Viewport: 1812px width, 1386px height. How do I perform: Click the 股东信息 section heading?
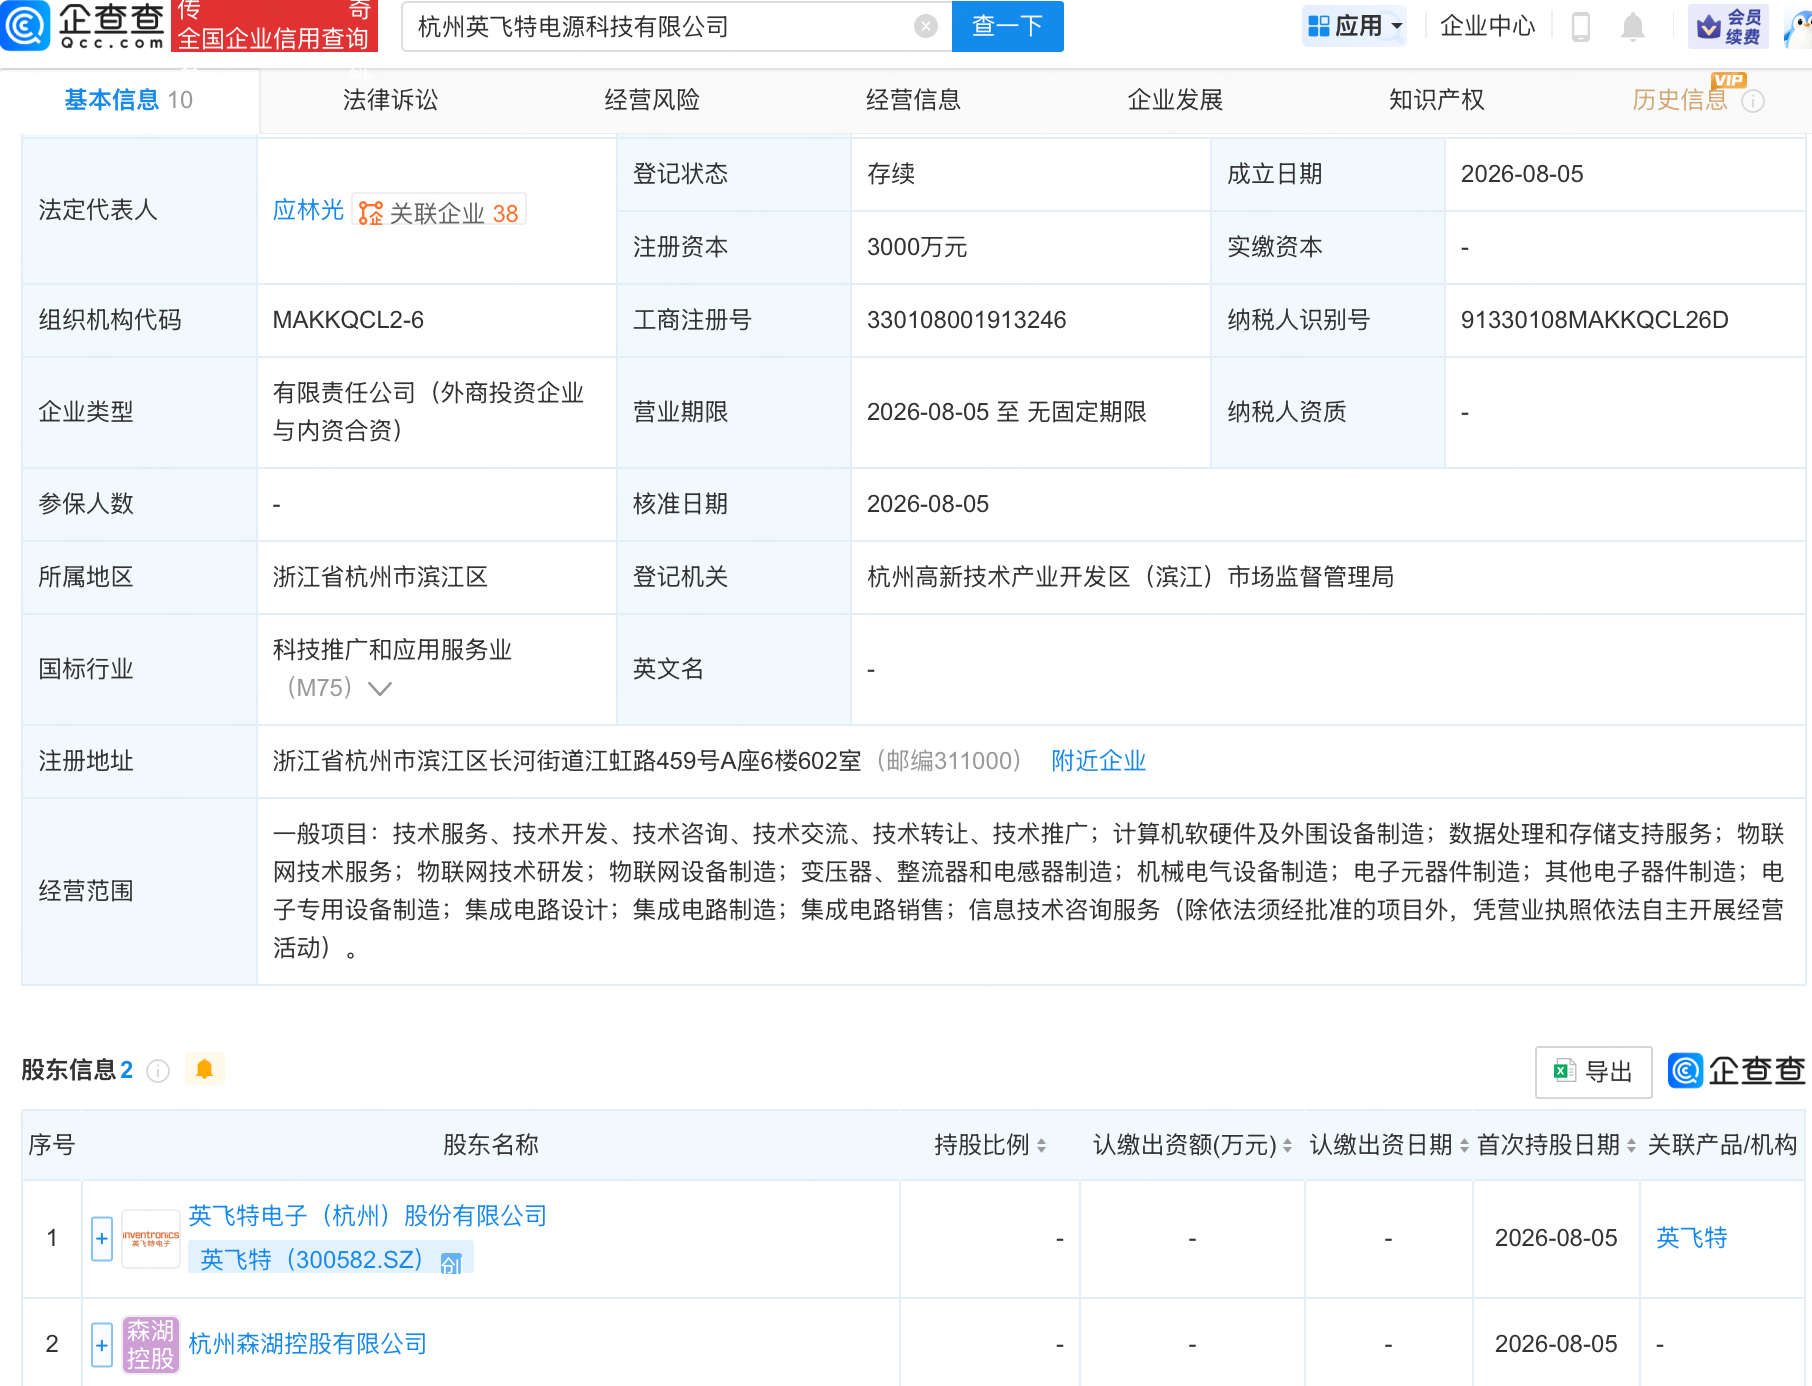coord(69,1070)
